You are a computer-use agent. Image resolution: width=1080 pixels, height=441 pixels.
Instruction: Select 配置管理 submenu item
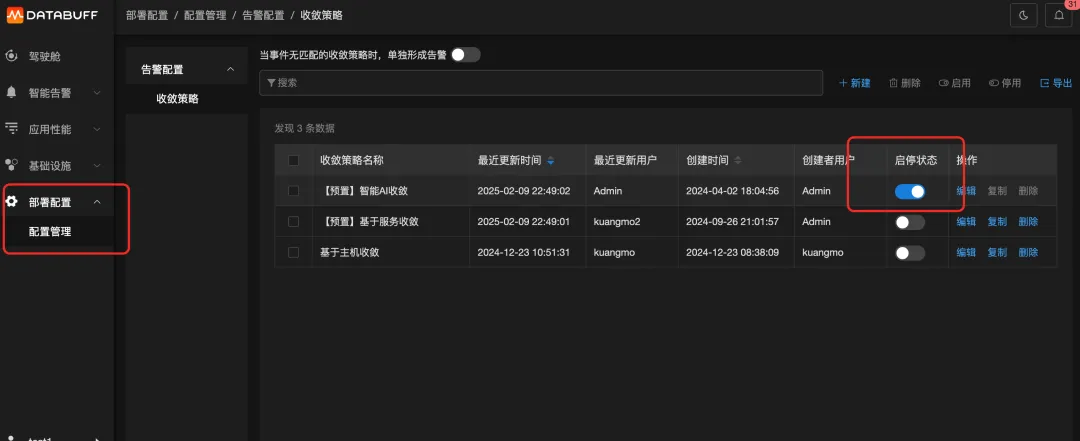coord(50,232)
